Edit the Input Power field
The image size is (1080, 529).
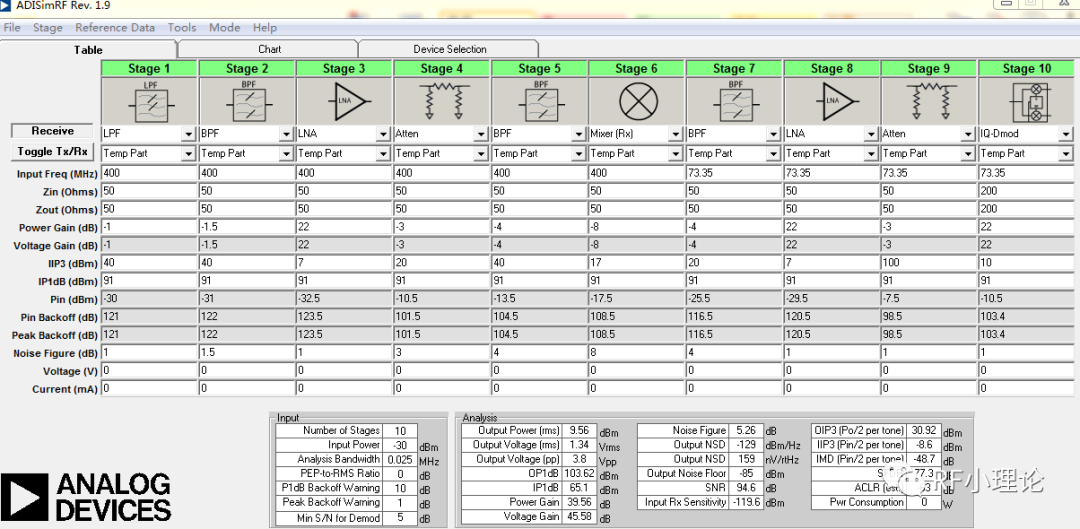pyautogui.click(x=399, y=445)
